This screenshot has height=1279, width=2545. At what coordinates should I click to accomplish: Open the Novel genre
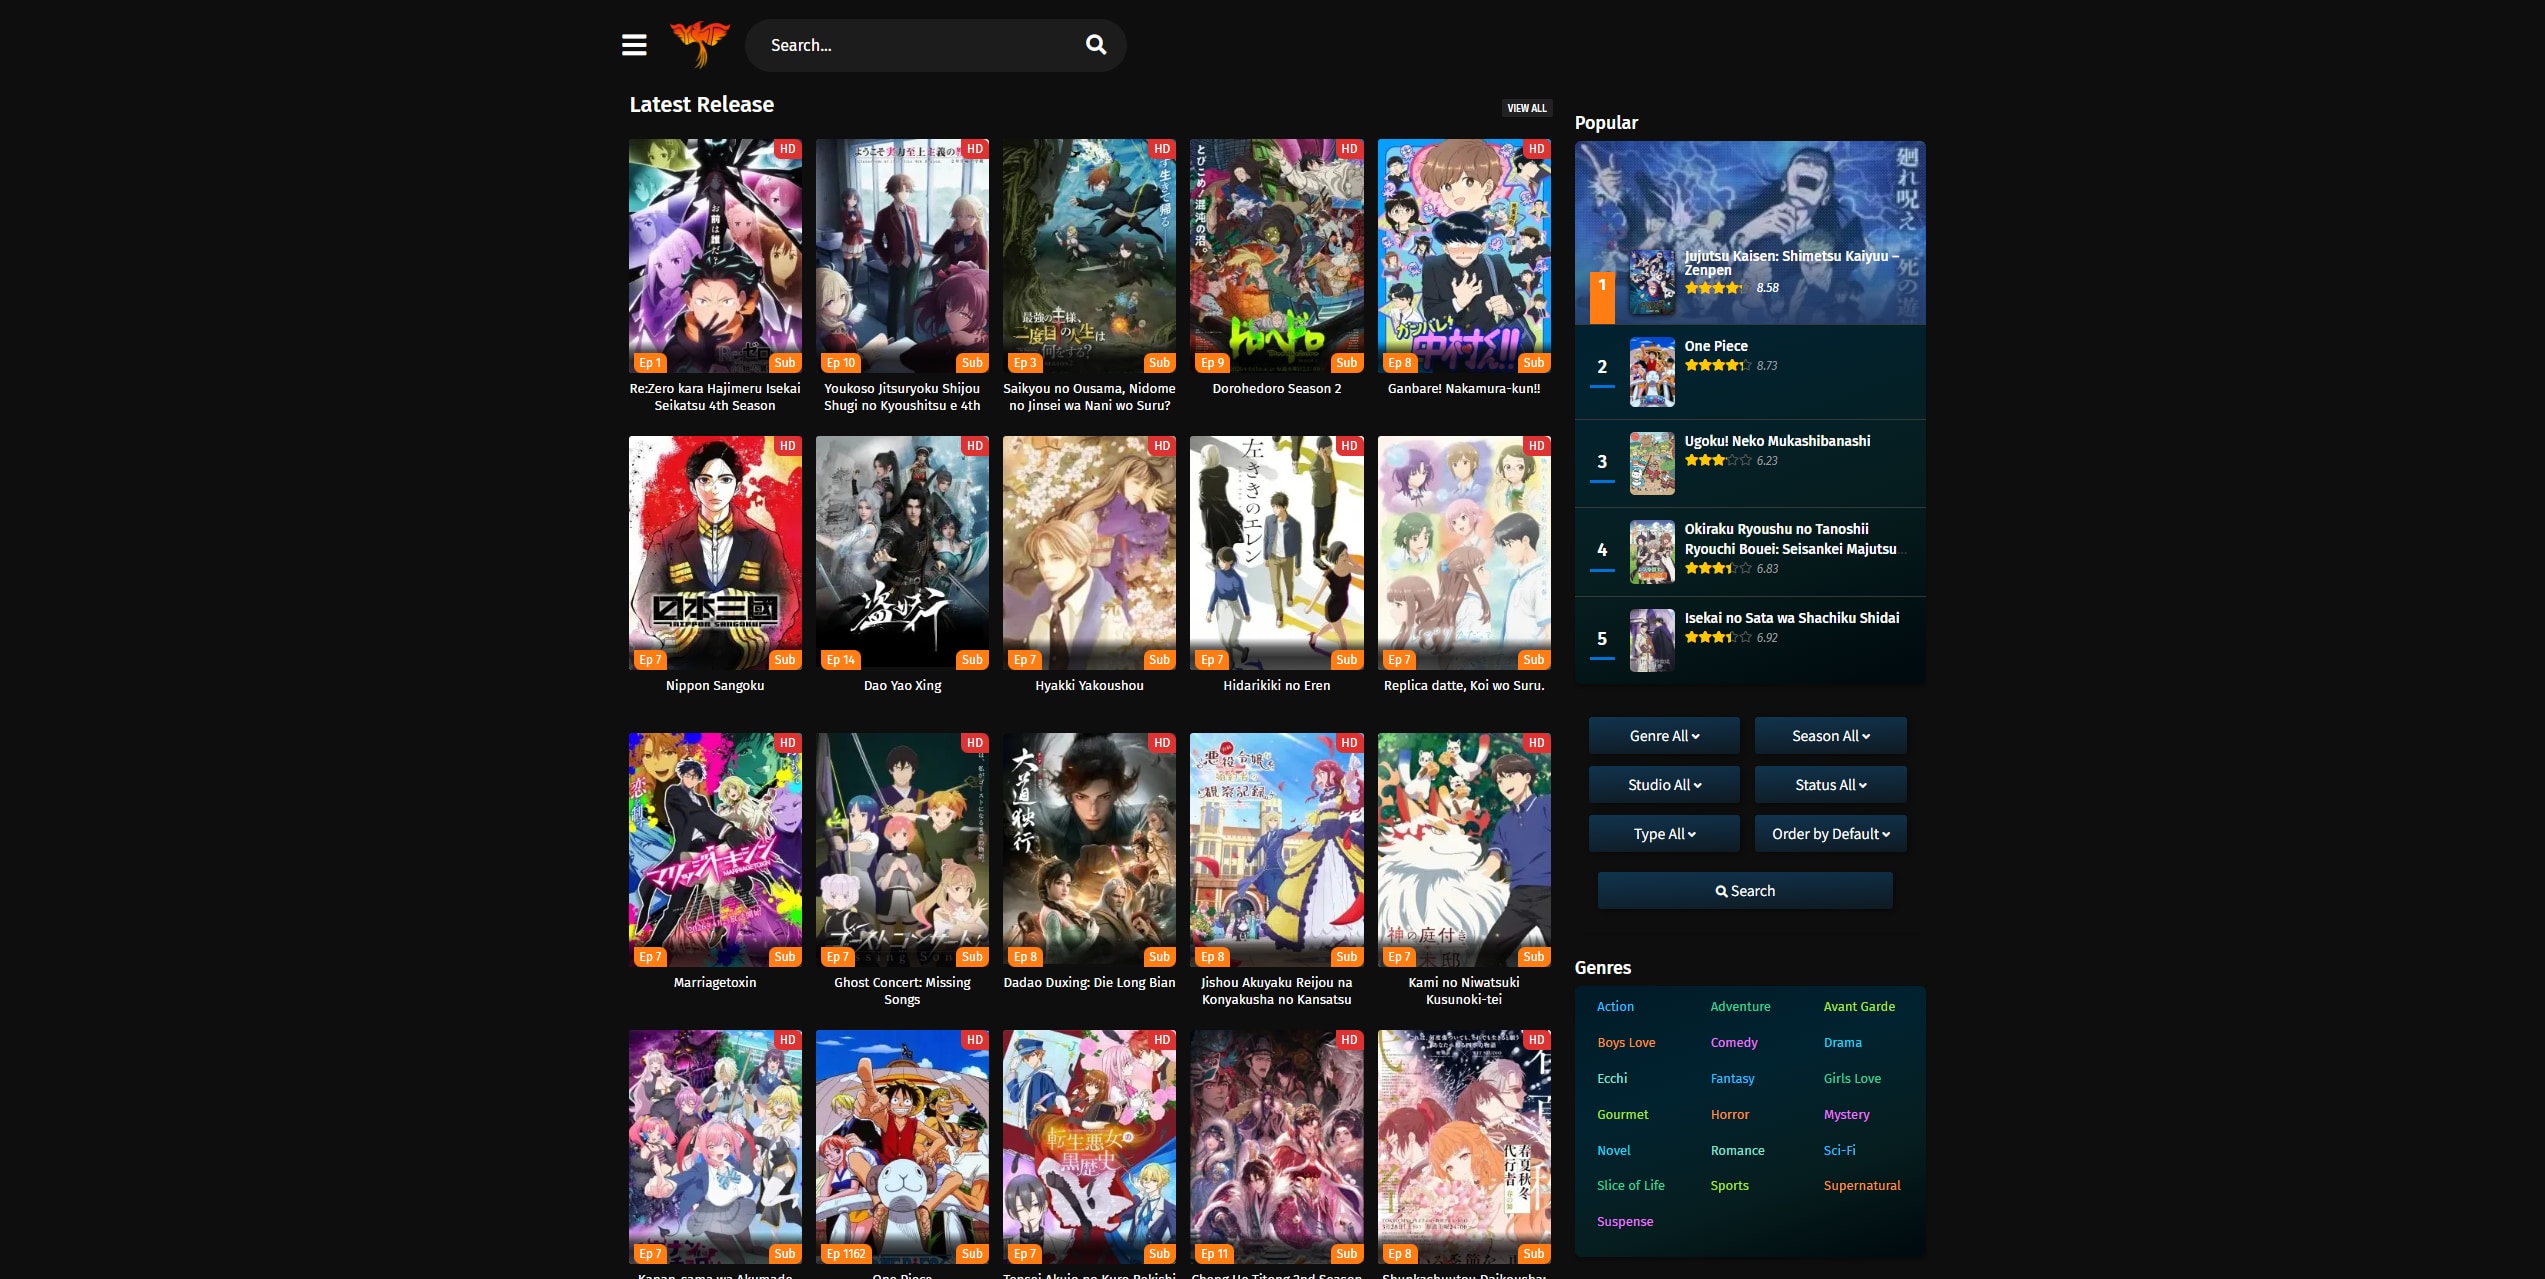coord(1613,1151)
